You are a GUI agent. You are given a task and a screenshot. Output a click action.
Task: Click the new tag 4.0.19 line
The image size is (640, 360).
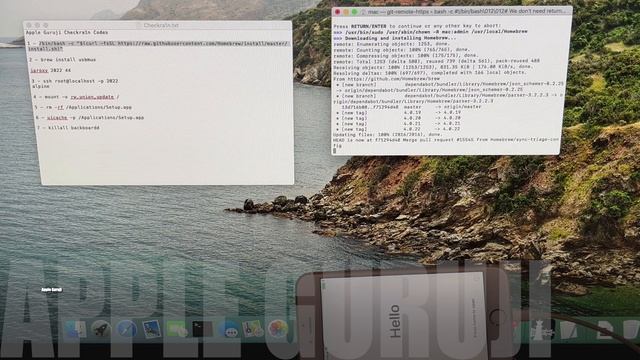click(x=398, y=112)
